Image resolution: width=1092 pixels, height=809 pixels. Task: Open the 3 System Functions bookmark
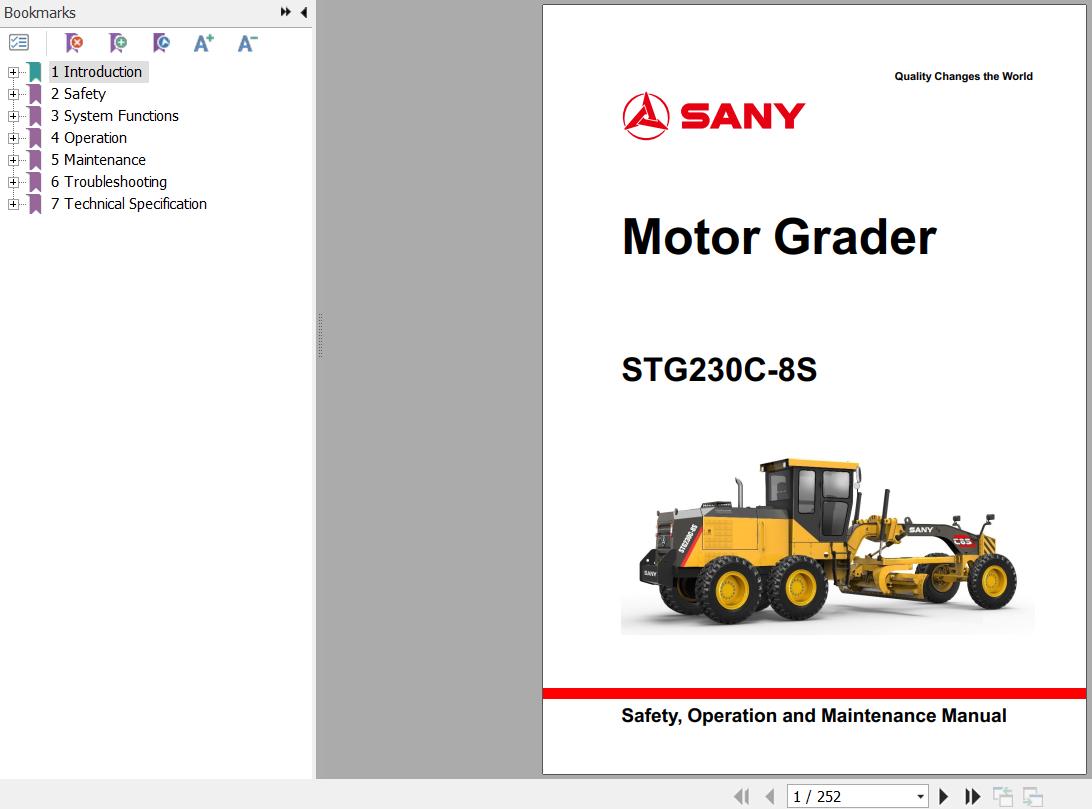coord(115,116)
